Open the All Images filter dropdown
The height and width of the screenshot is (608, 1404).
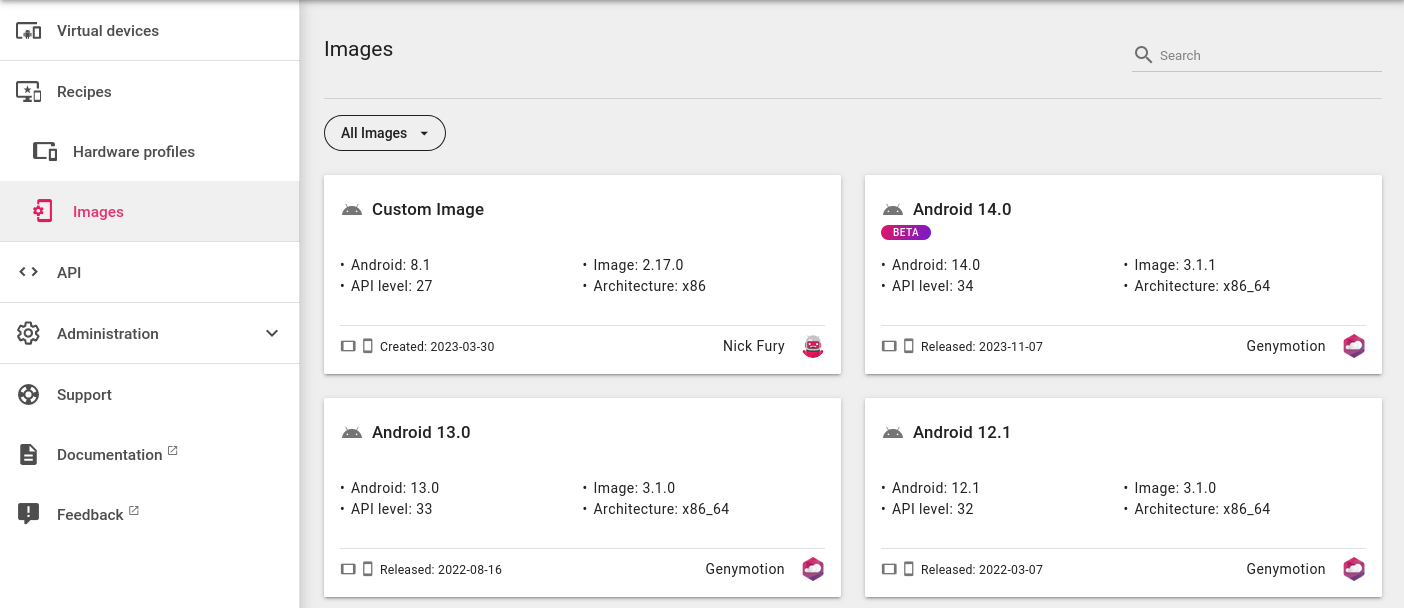click(x=384, y=132)
